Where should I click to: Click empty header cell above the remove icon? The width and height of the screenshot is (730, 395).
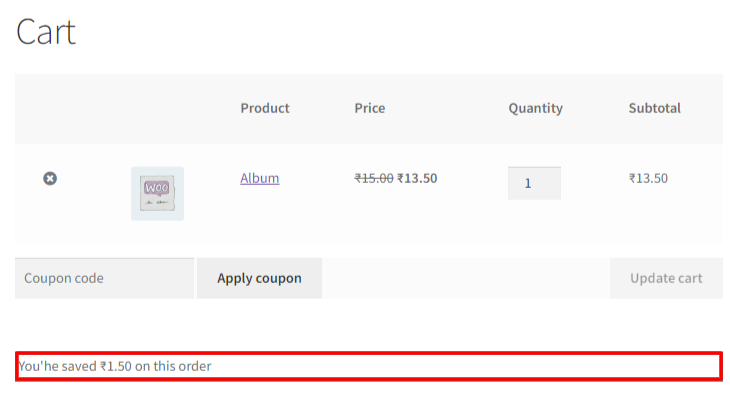click(x=50, y=108)
